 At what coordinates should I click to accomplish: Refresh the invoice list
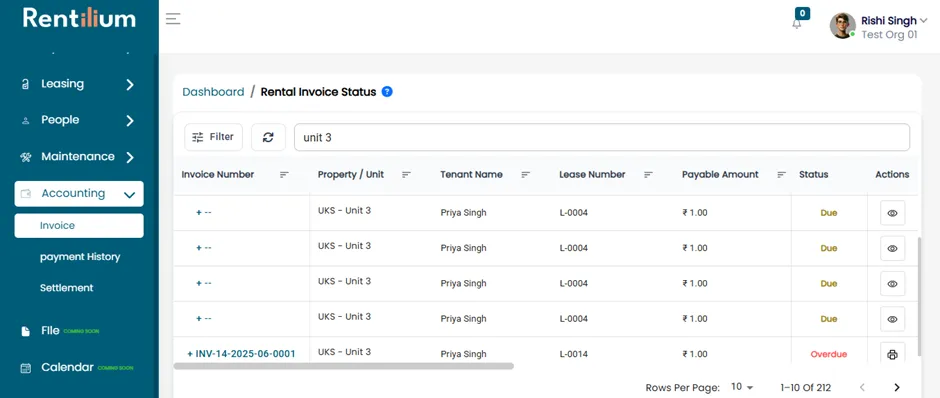268,137
